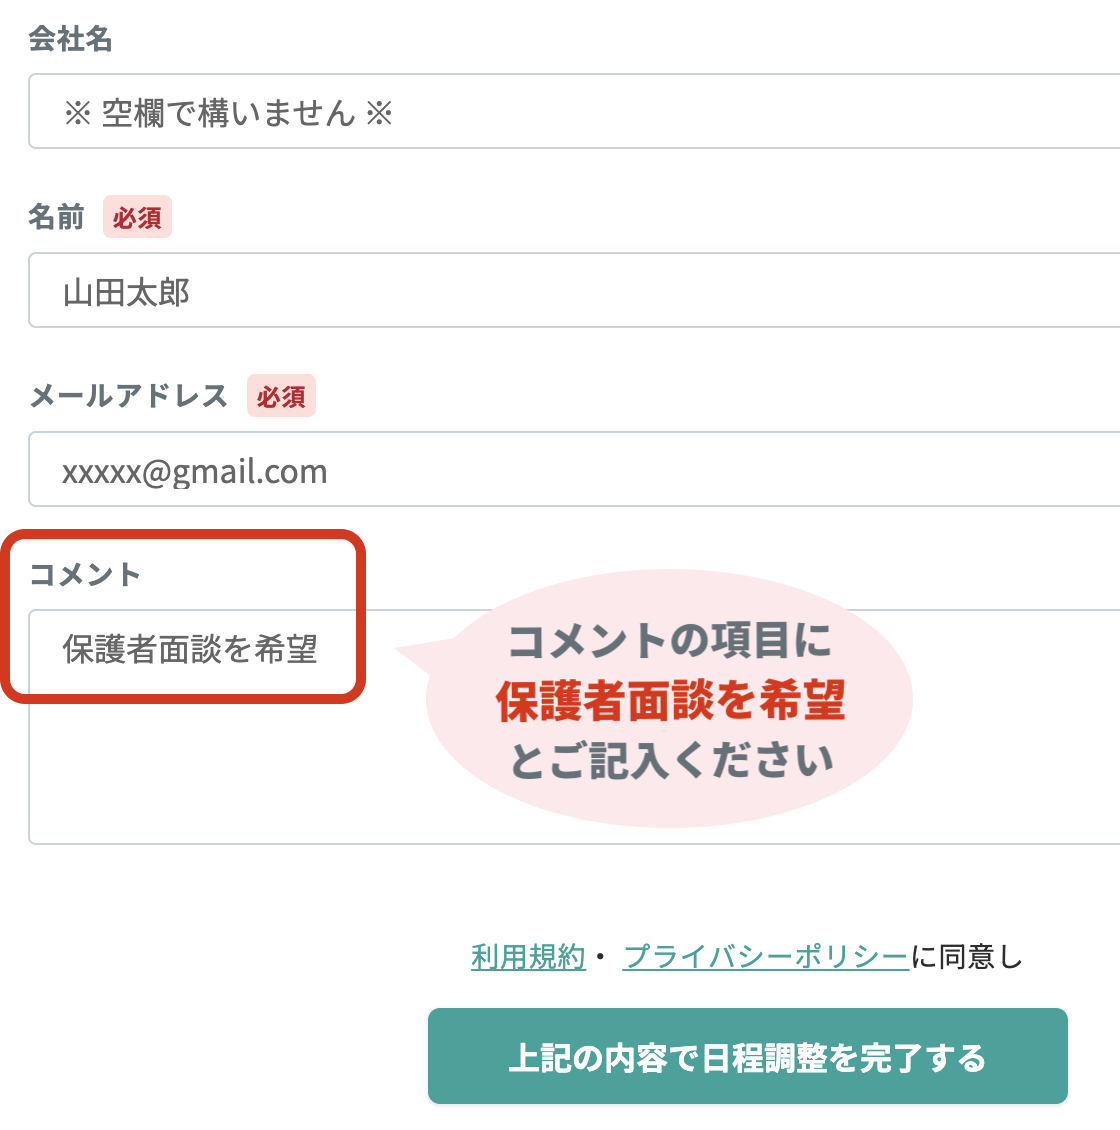This screenshot has width=1120, height=1130.
Task: Open the プライバシーポリシー link
Action: 765,957
